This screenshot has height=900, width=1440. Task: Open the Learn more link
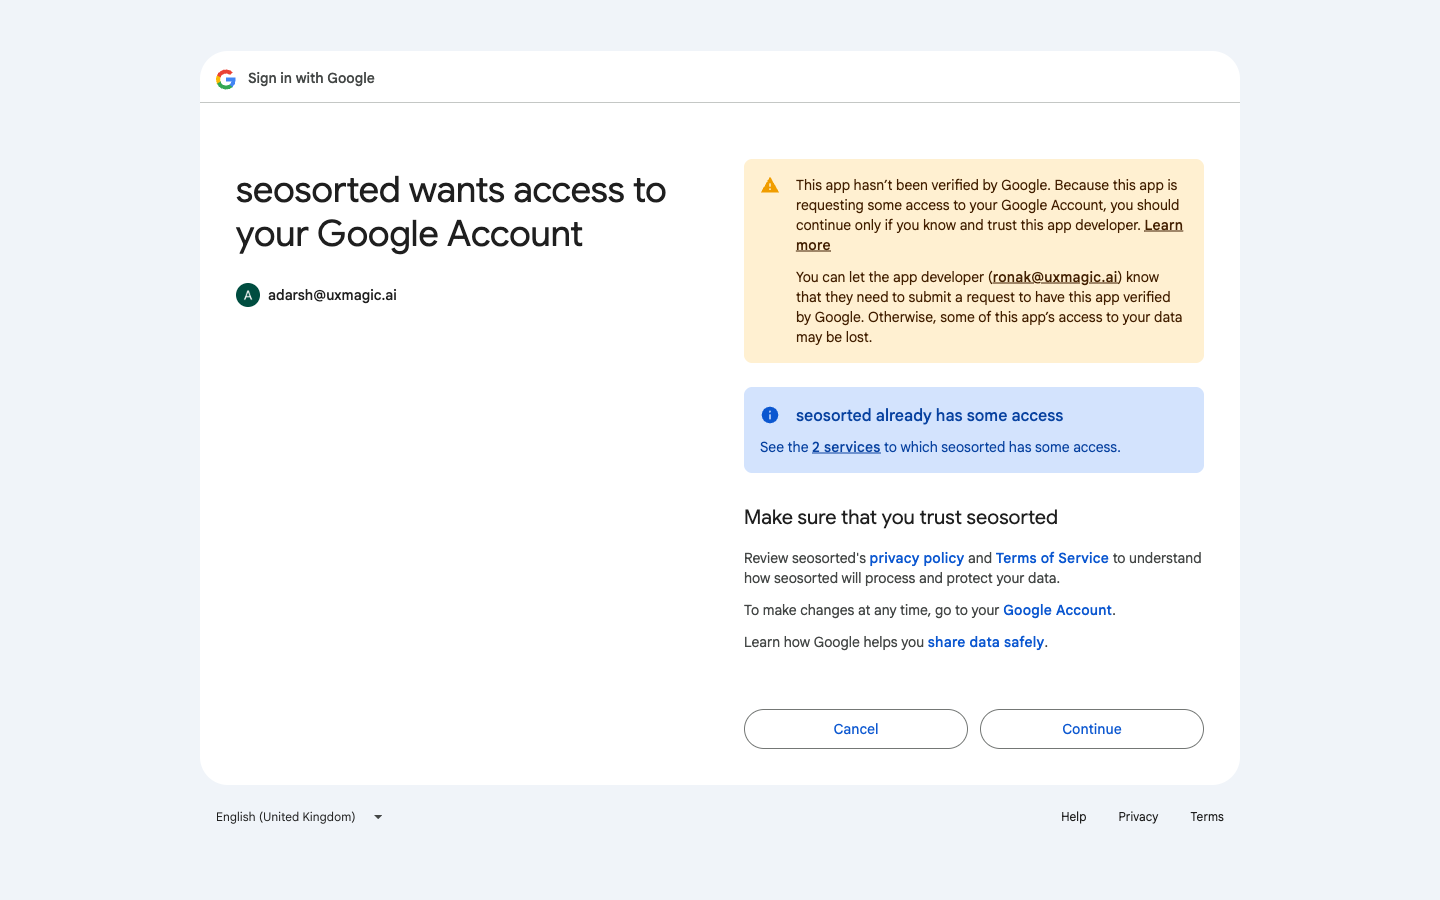[x=1163, y=226]
